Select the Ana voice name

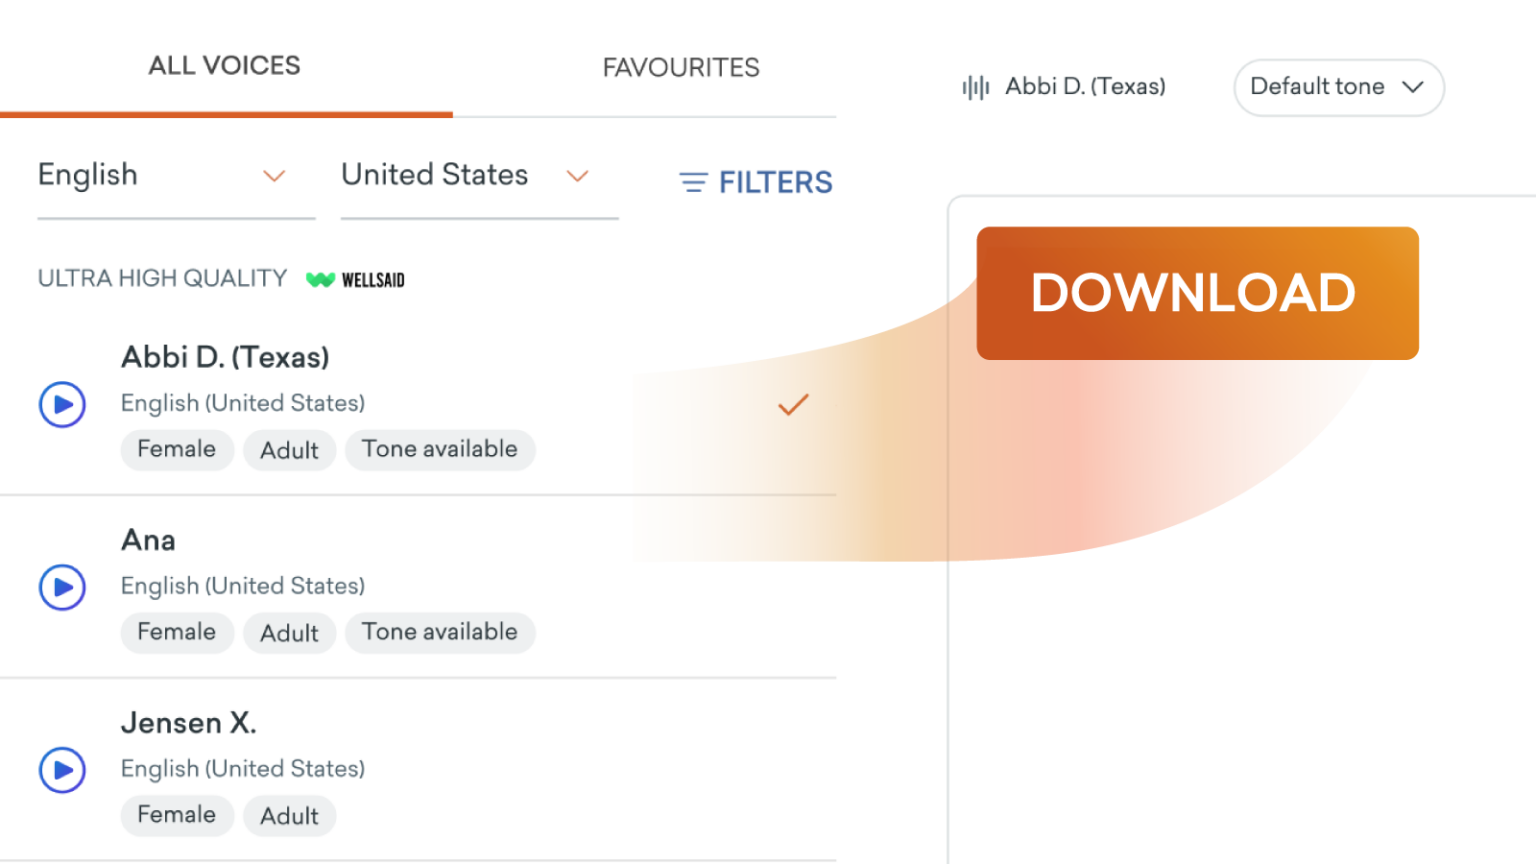coord(149,540)
